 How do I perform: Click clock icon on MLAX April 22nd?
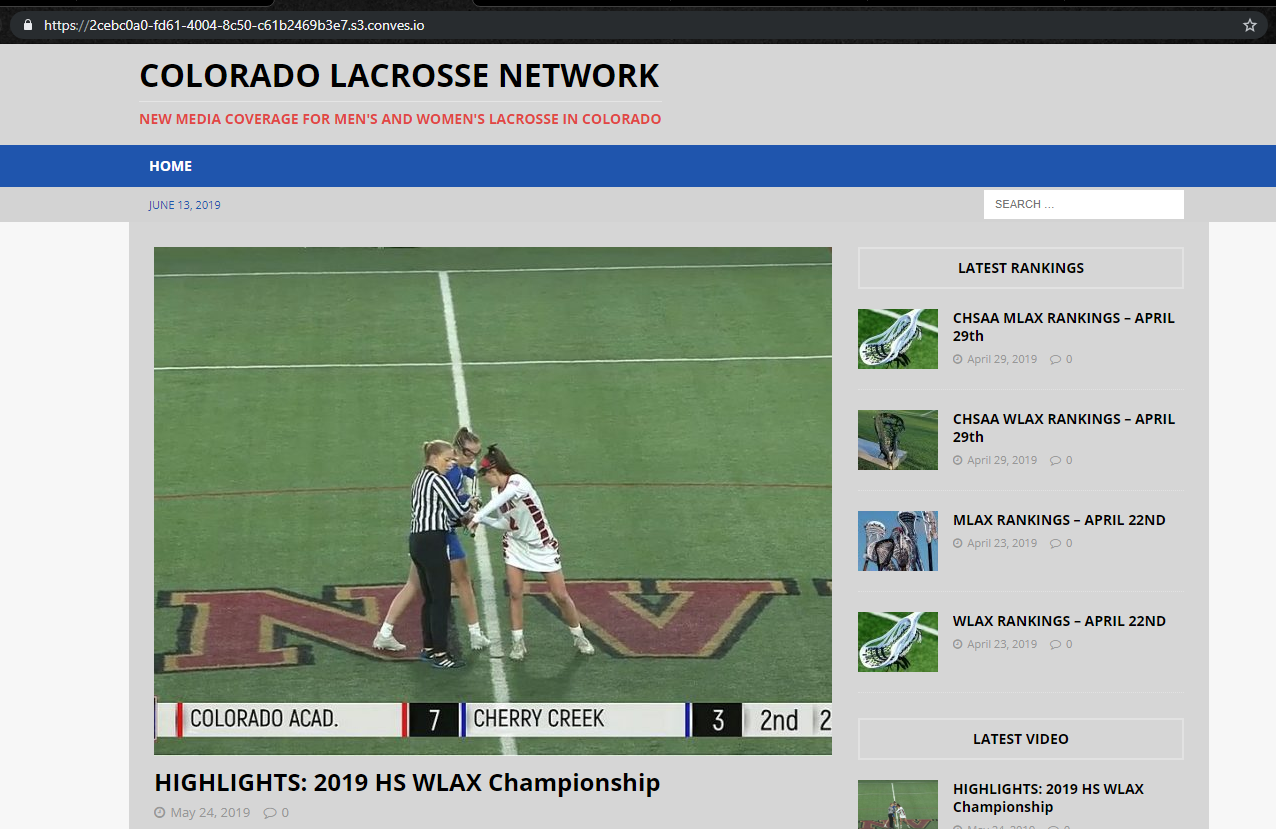click(958, 543)
